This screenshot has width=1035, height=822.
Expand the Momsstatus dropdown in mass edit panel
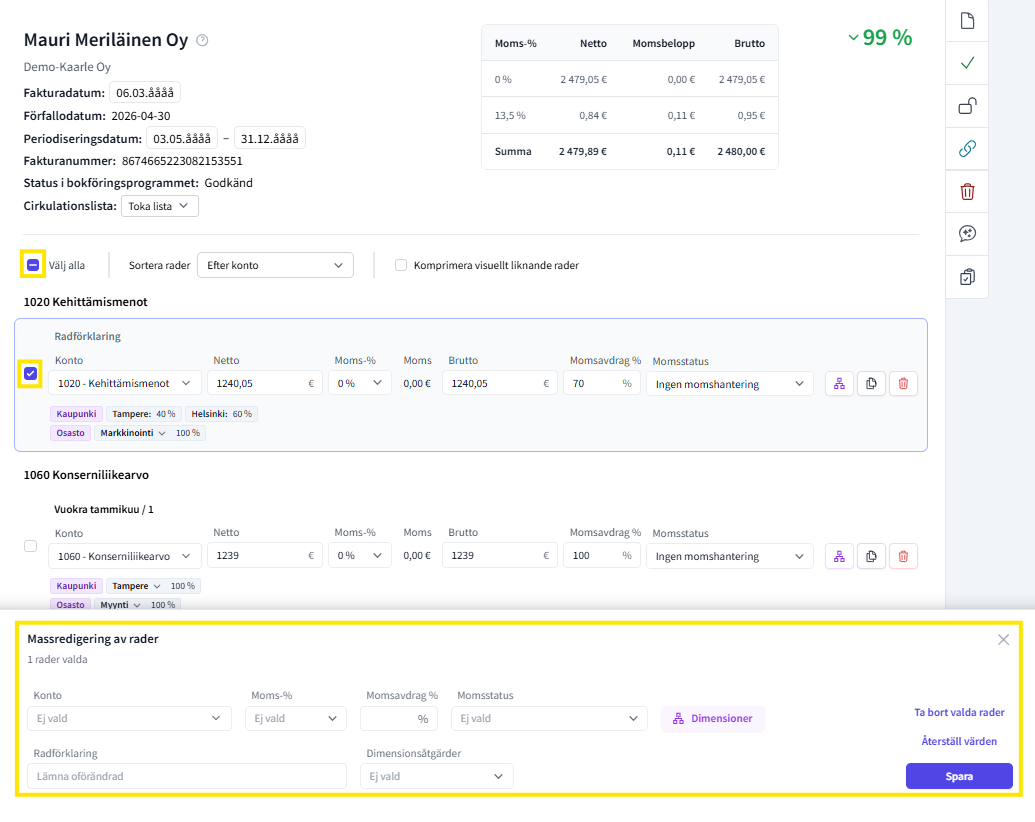tap(549, 718)
